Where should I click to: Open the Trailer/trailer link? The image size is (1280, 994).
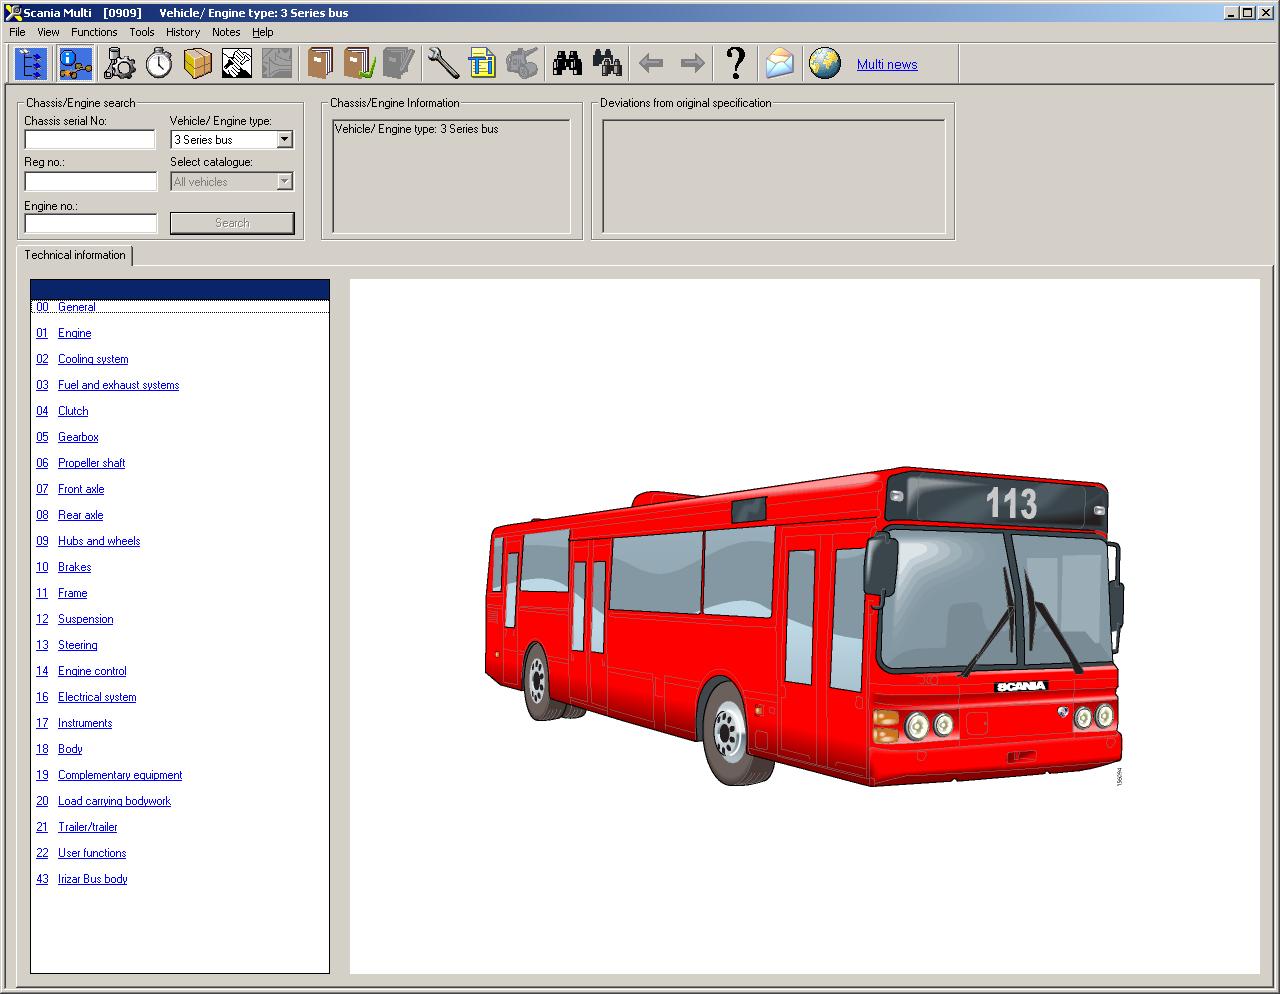87,827
